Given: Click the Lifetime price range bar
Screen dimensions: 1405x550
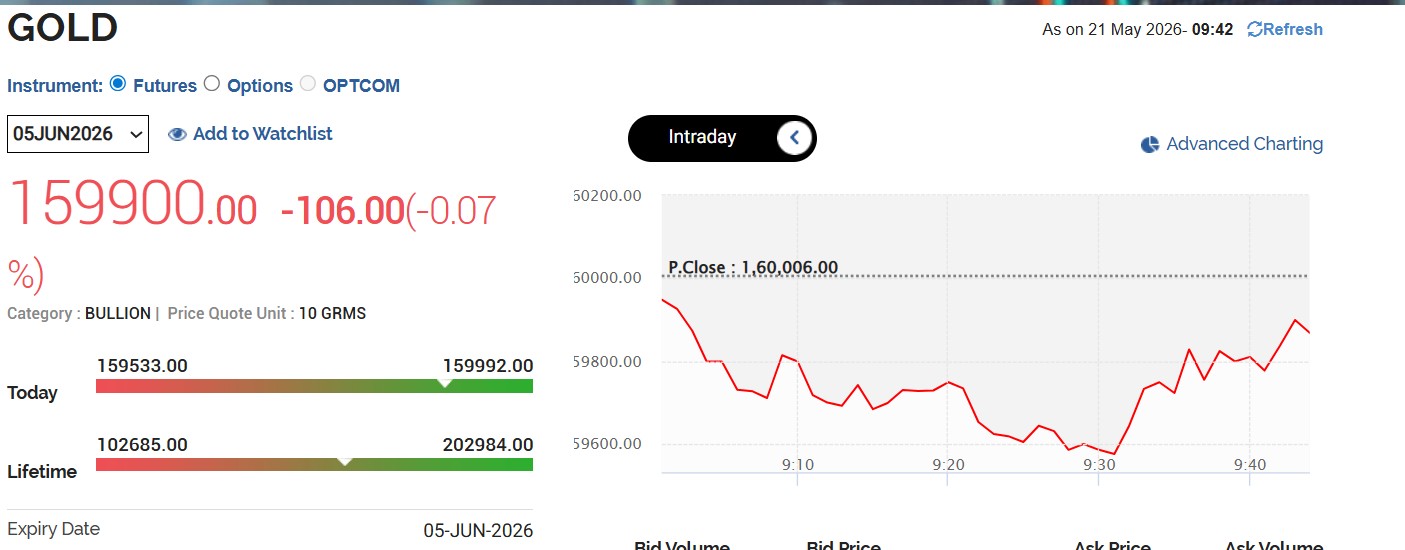Looking at the screenshot, I should [x=314, y=464].
